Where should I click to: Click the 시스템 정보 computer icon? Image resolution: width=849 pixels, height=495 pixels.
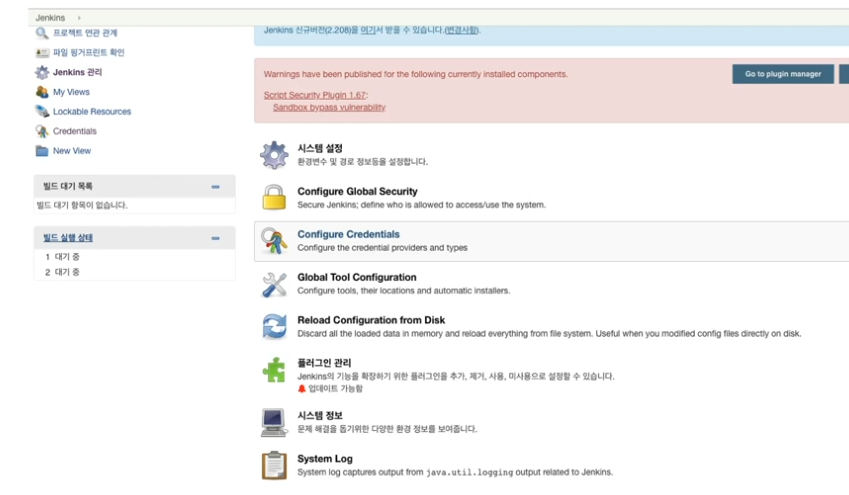(x=274, y=422)
